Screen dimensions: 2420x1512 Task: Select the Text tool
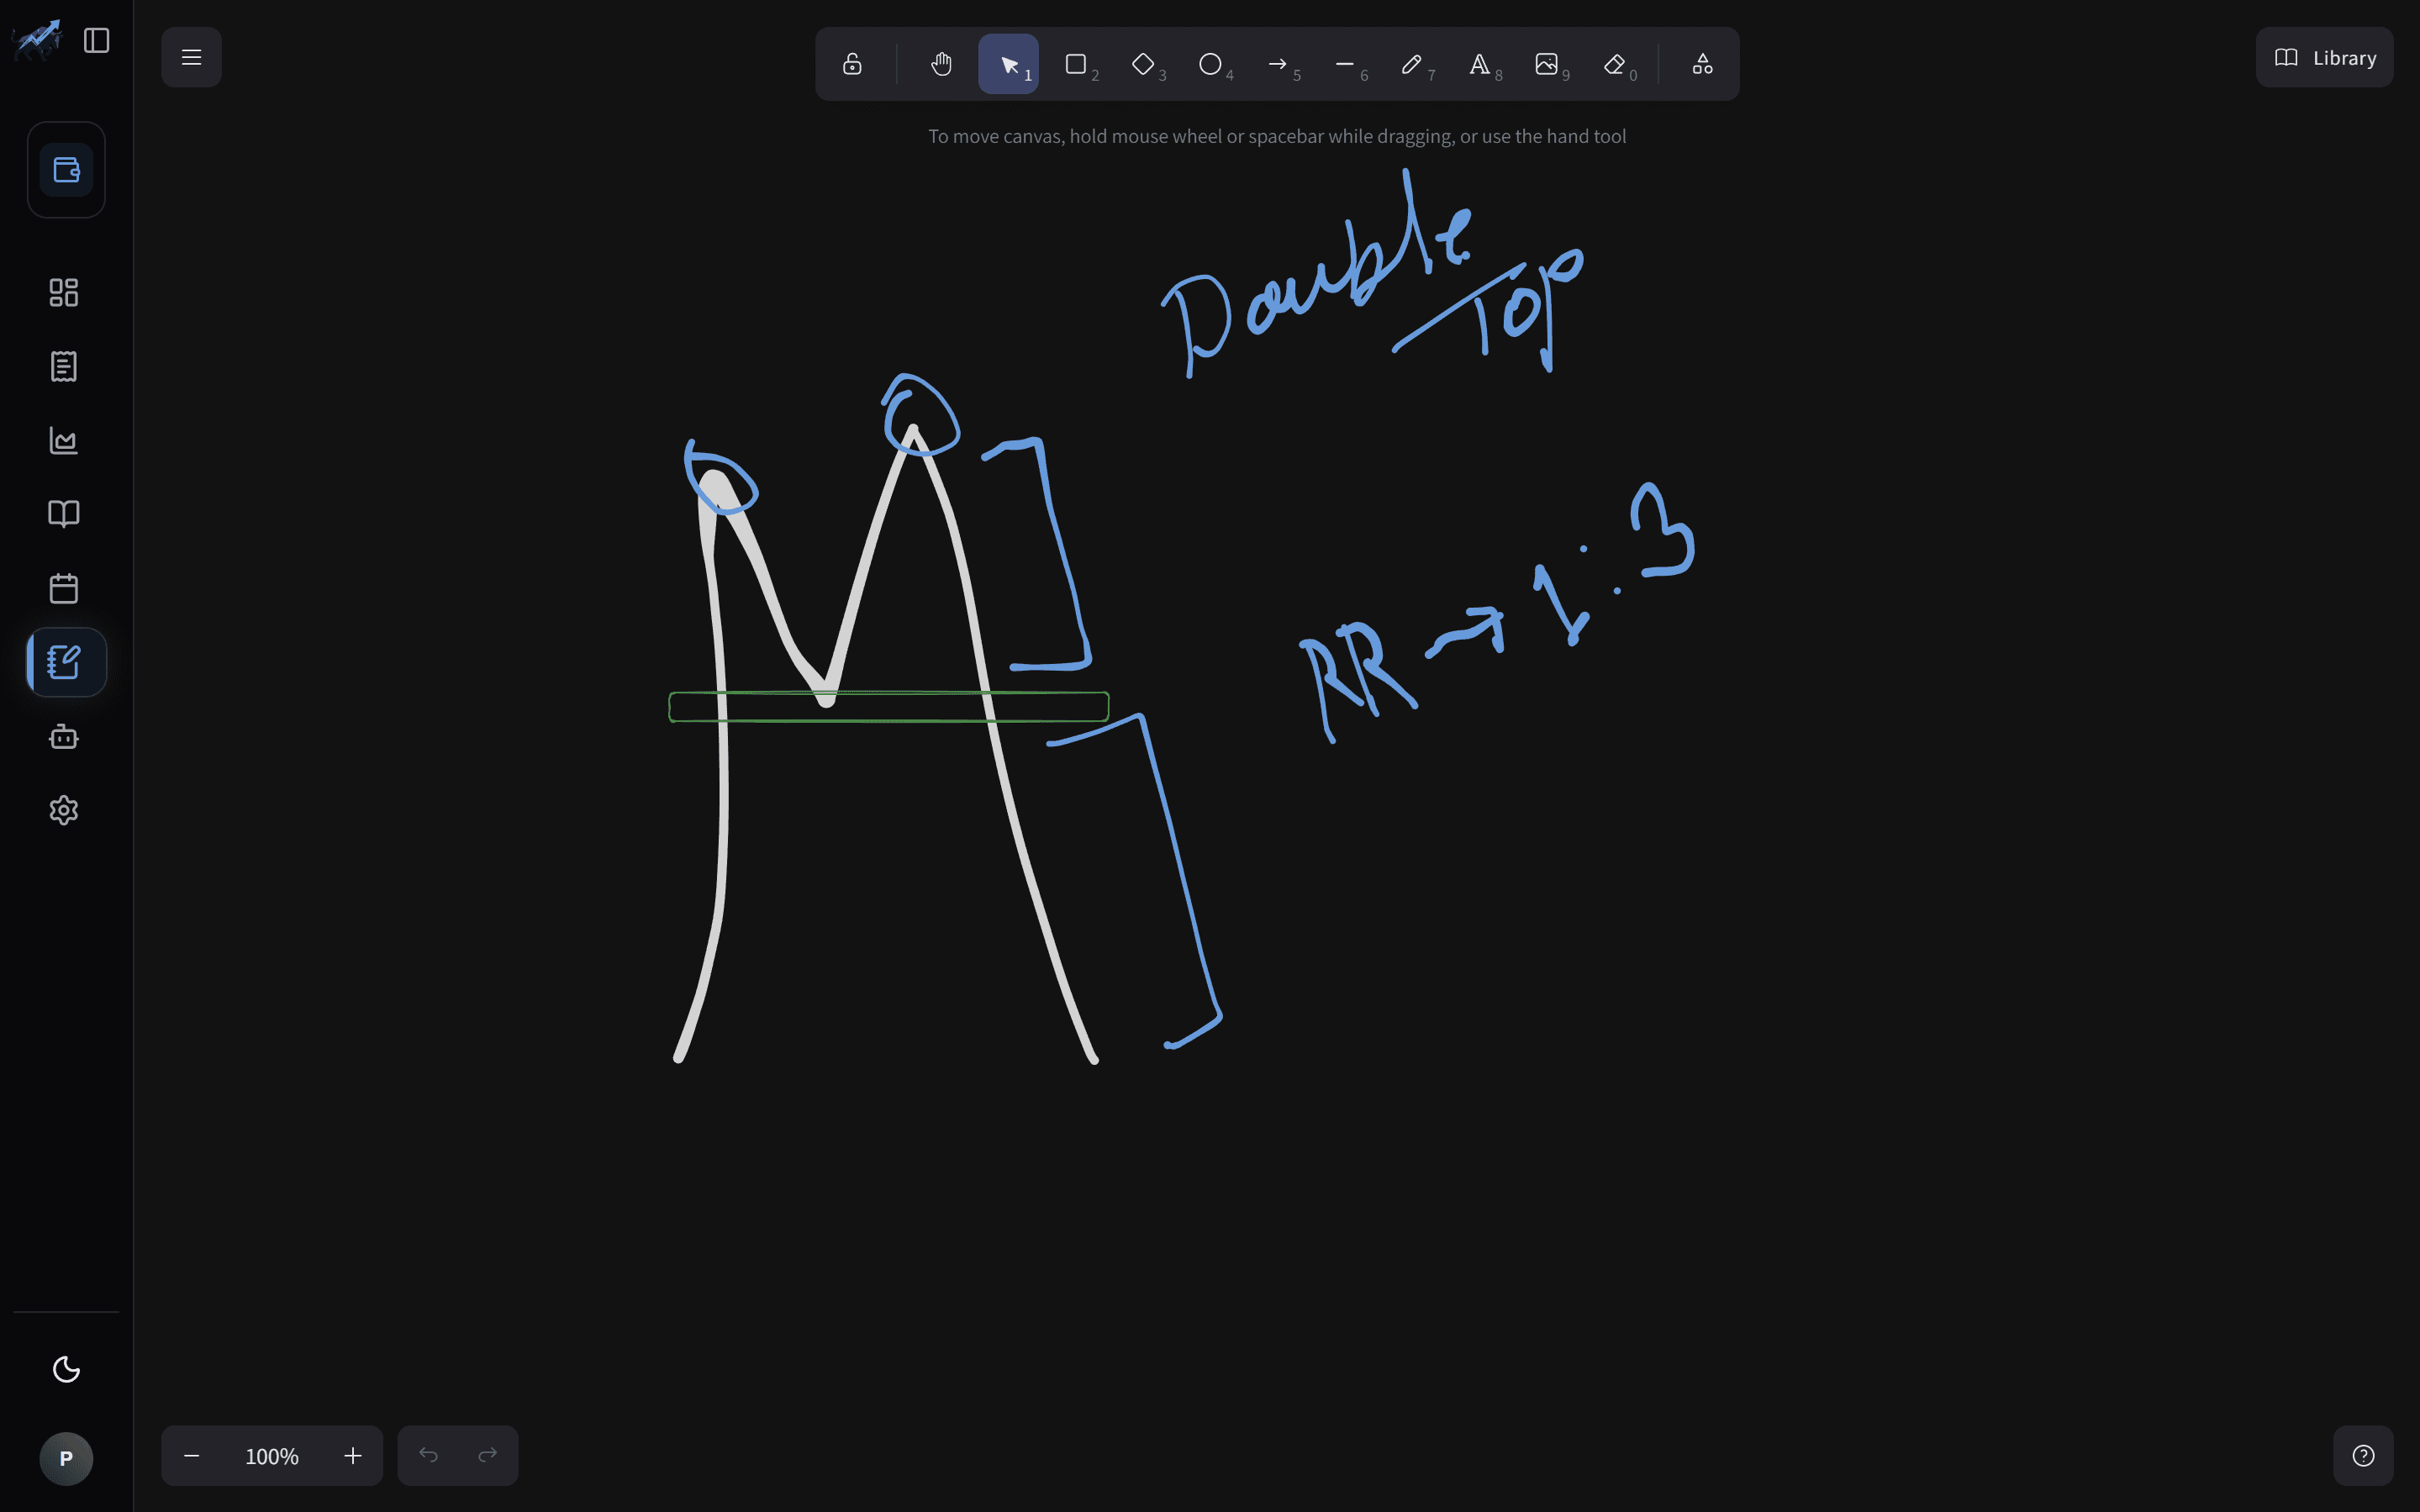tap(1481, 63)
